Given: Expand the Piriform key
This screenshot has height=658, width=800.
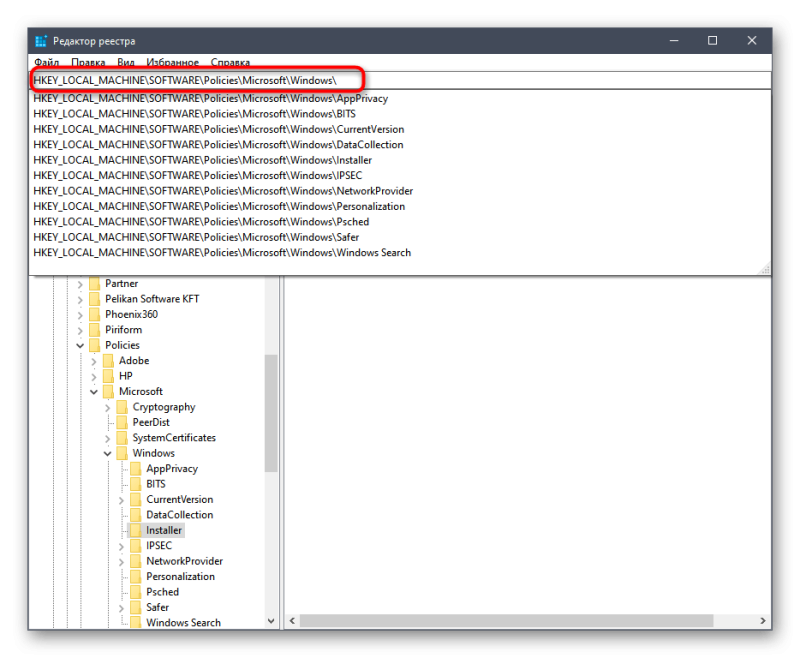Looking at the screenshot, I should [80, 330].
